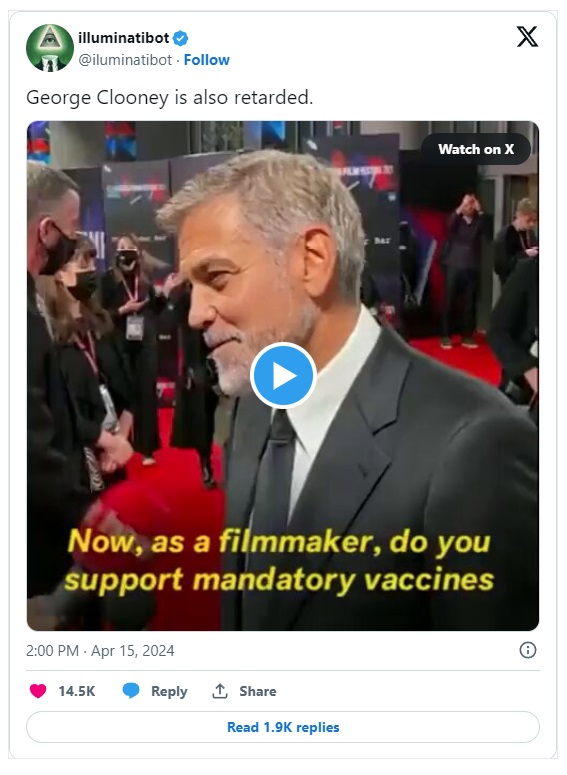567x775 pixels.
Task: Click the blue verified badge
Action: pyautogui.click(x=180, y=38)
